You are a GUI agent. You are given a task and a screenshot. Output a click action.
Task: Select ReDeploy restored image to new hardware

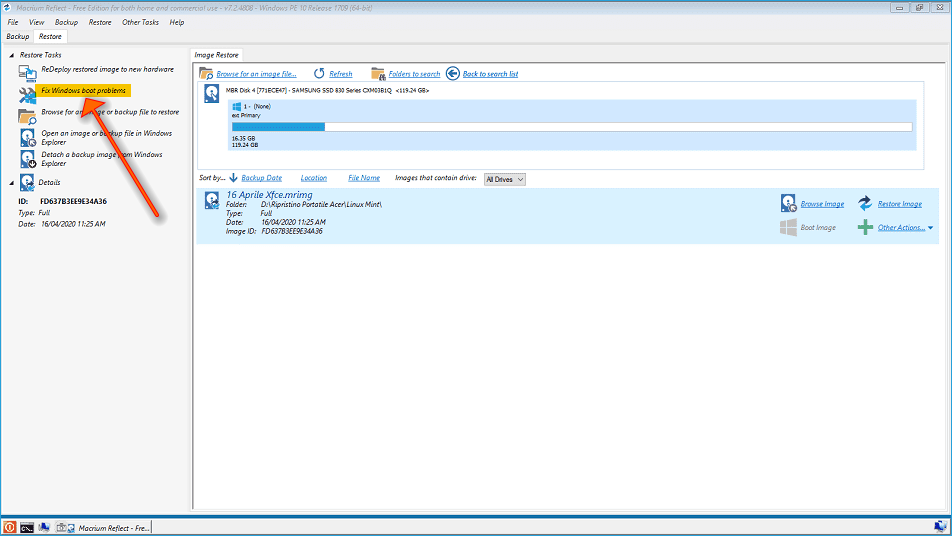pyautogui.click(x=107, y=69)
